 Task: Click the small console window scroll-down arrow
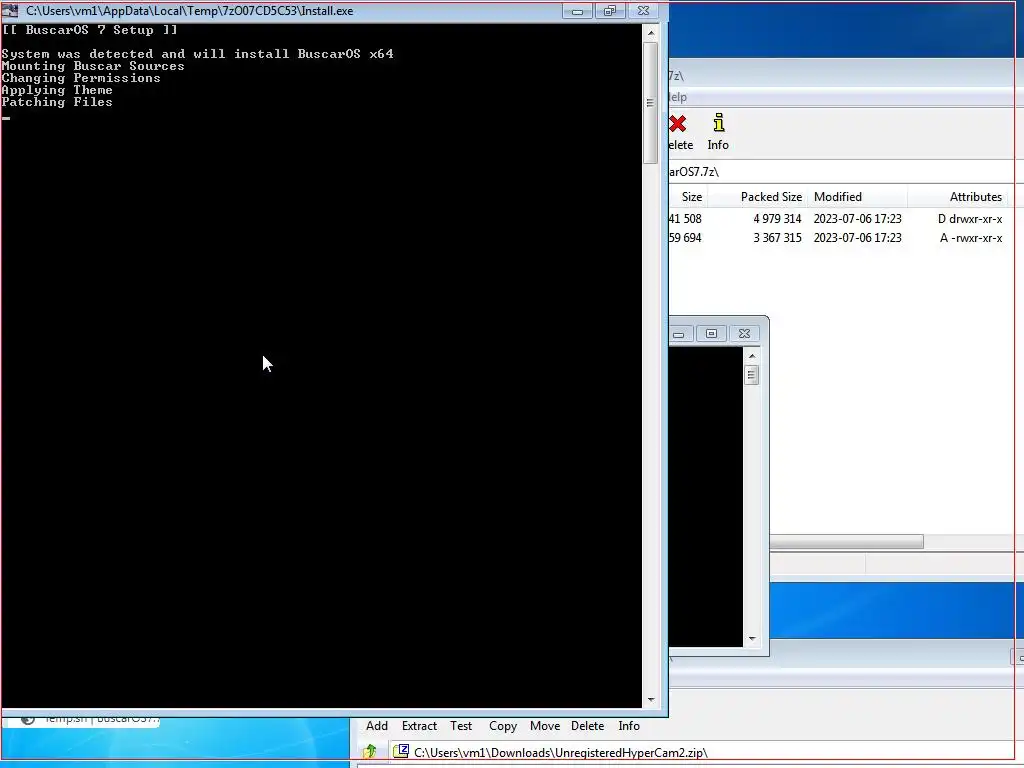752,639
